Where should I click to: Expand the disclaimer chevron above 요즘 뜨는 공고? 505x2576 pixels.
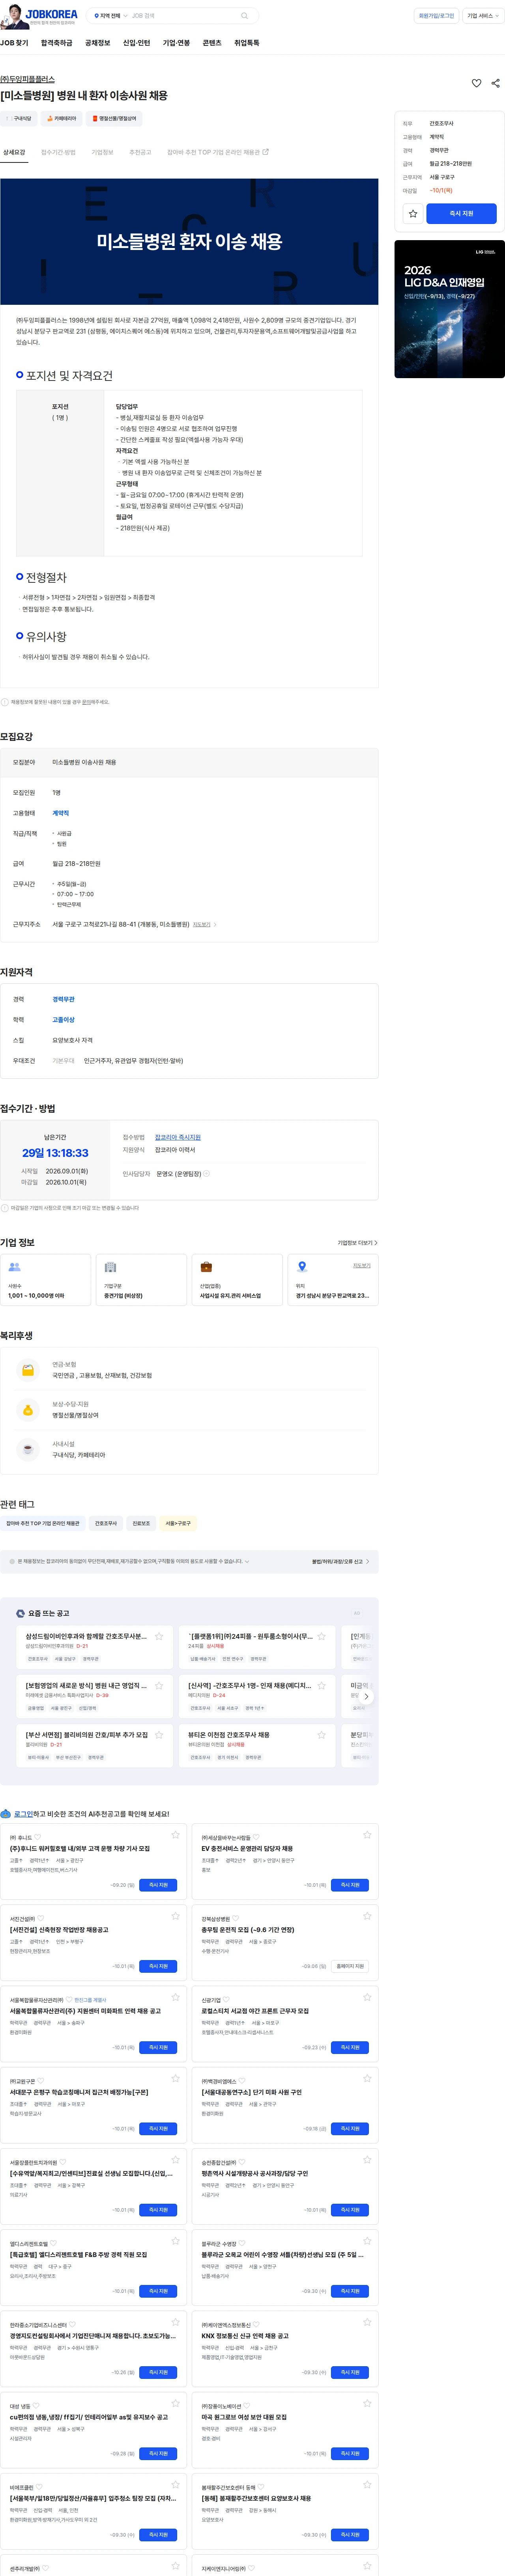coord(247,1561)
